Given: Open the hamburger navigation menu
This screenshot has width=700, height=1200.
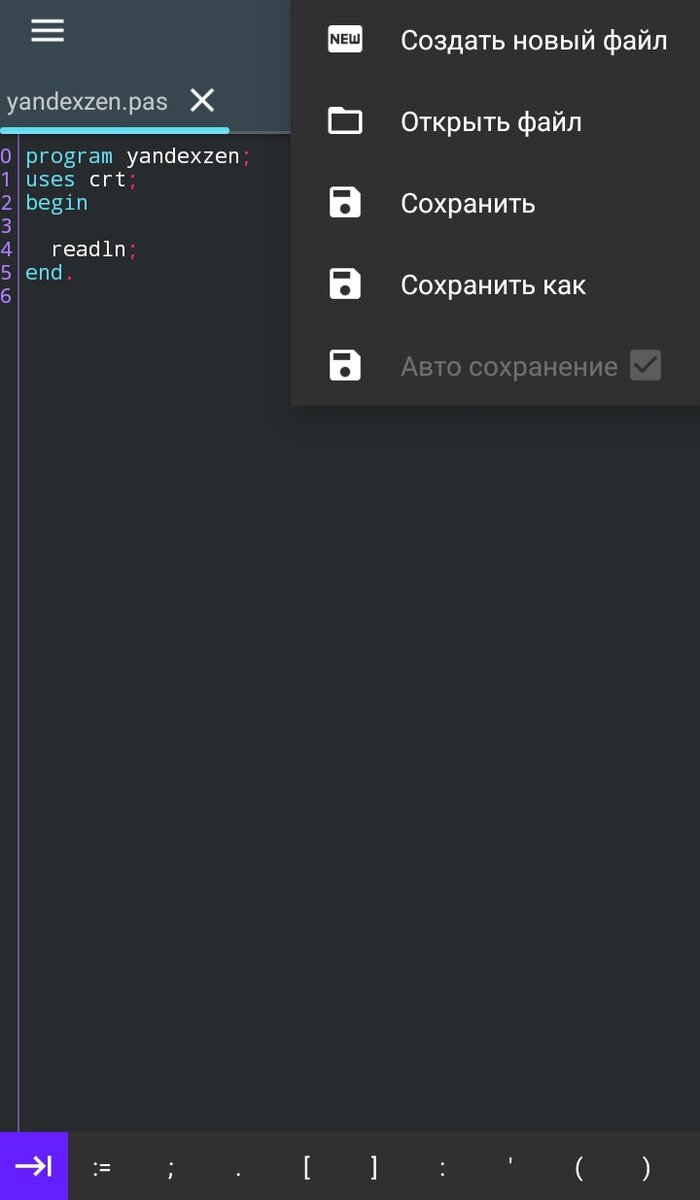Looking at the screenshot, I should click(47, 30).
